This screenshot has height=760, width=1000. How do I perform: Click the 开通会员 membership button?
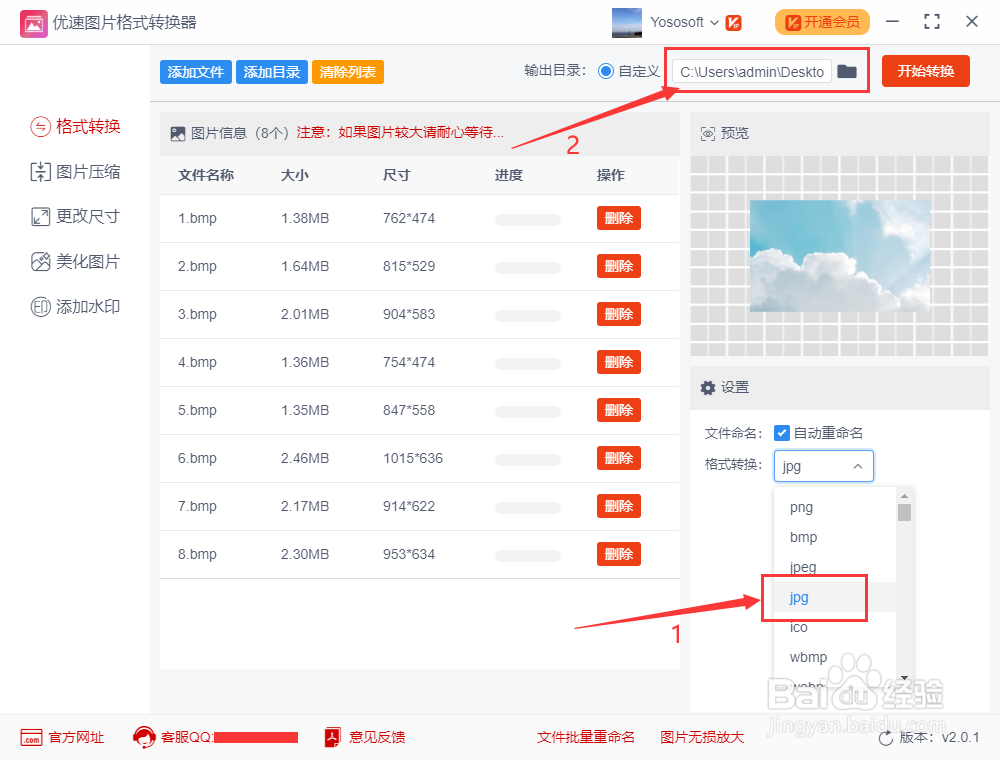pyautogui.click(x=822, y=22)
